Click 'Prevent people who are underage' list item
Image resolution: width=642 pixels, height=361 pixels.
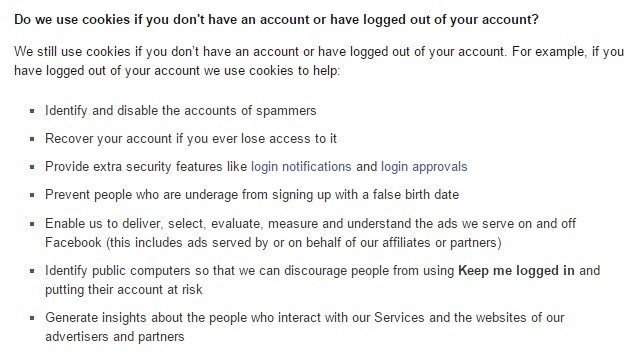[x=252, y=194]
